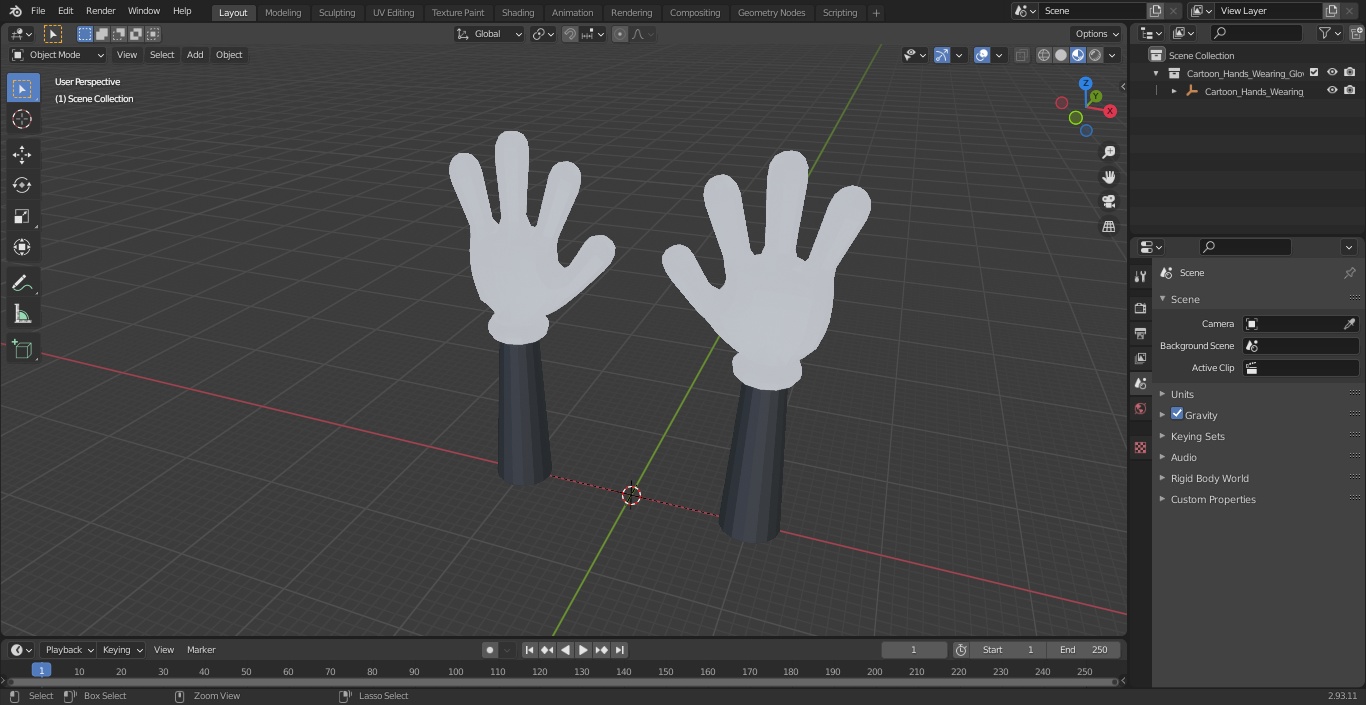Toggle the collection exclude checkbox

click(x=1314, y=73)
